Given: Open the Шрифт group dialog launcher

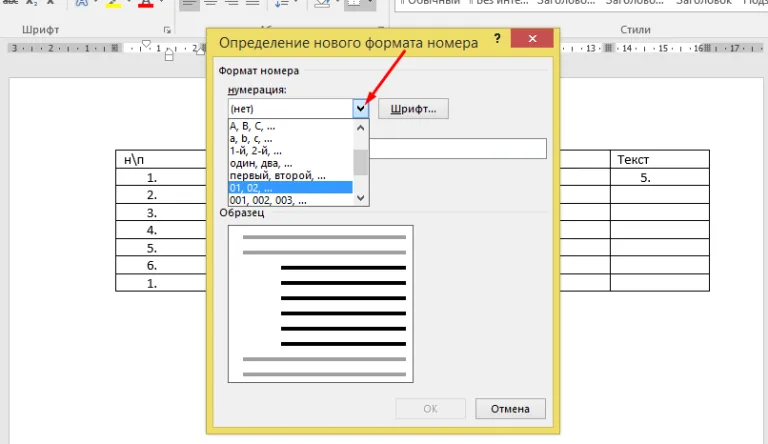Looking at the screenshot, I should click(x=167, y=30).
